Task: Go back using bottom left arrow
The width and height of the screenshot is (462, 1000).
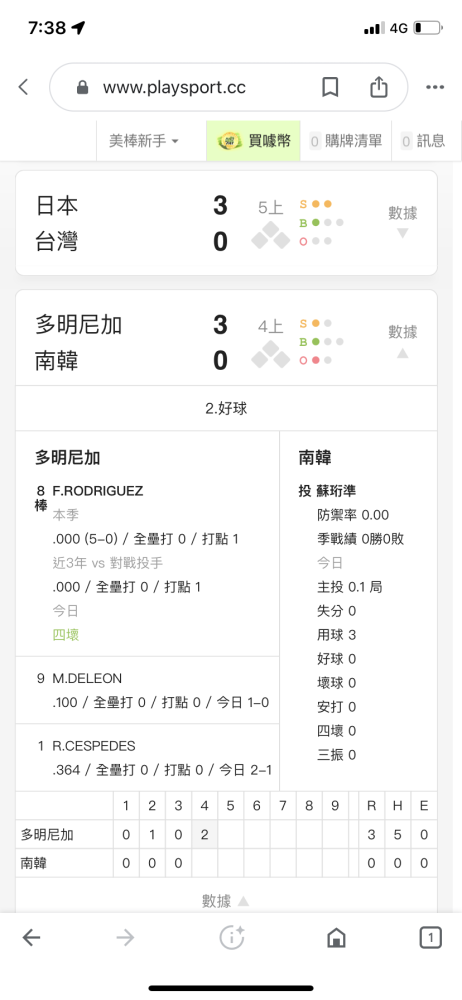Action: (x=31, y=937)
